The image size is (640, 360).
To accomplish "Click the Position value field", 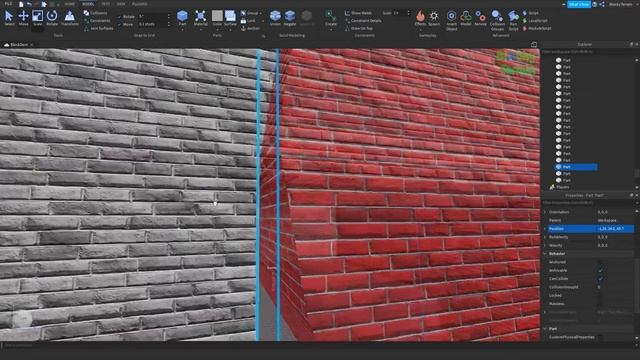I will tap(615, 229).
